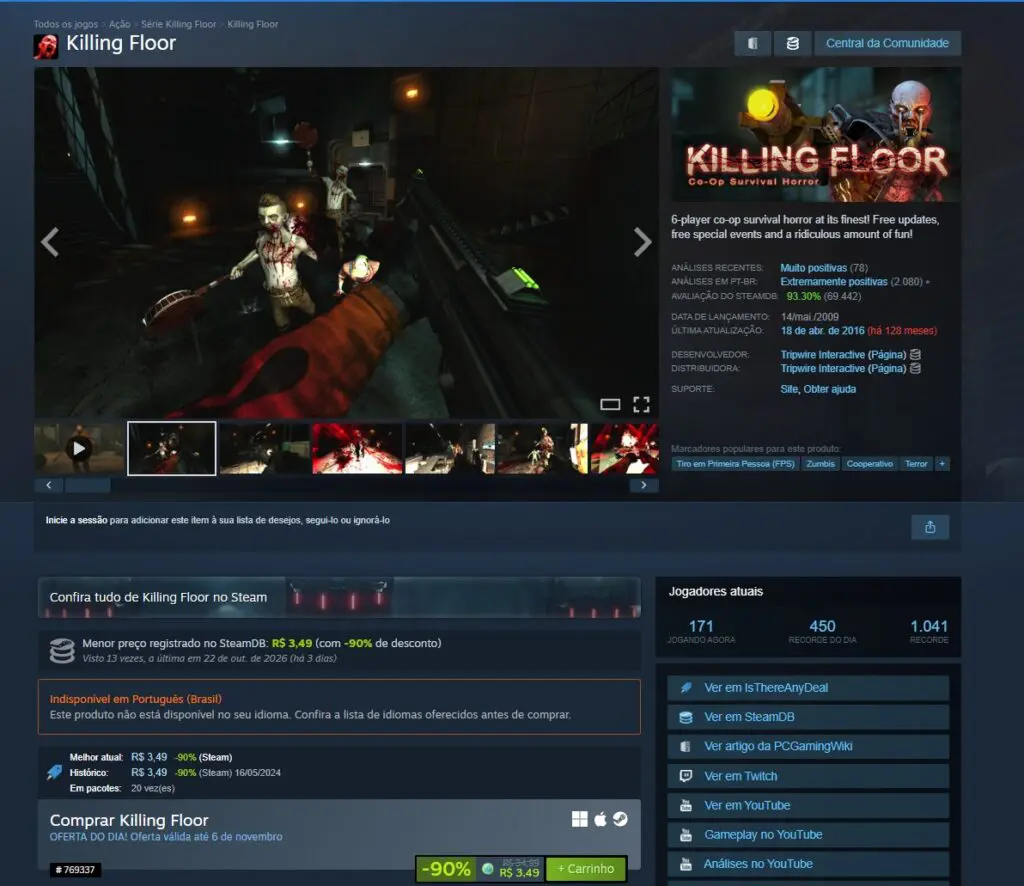Click the Killing Floor game icon beside the title

pos(46,47)
